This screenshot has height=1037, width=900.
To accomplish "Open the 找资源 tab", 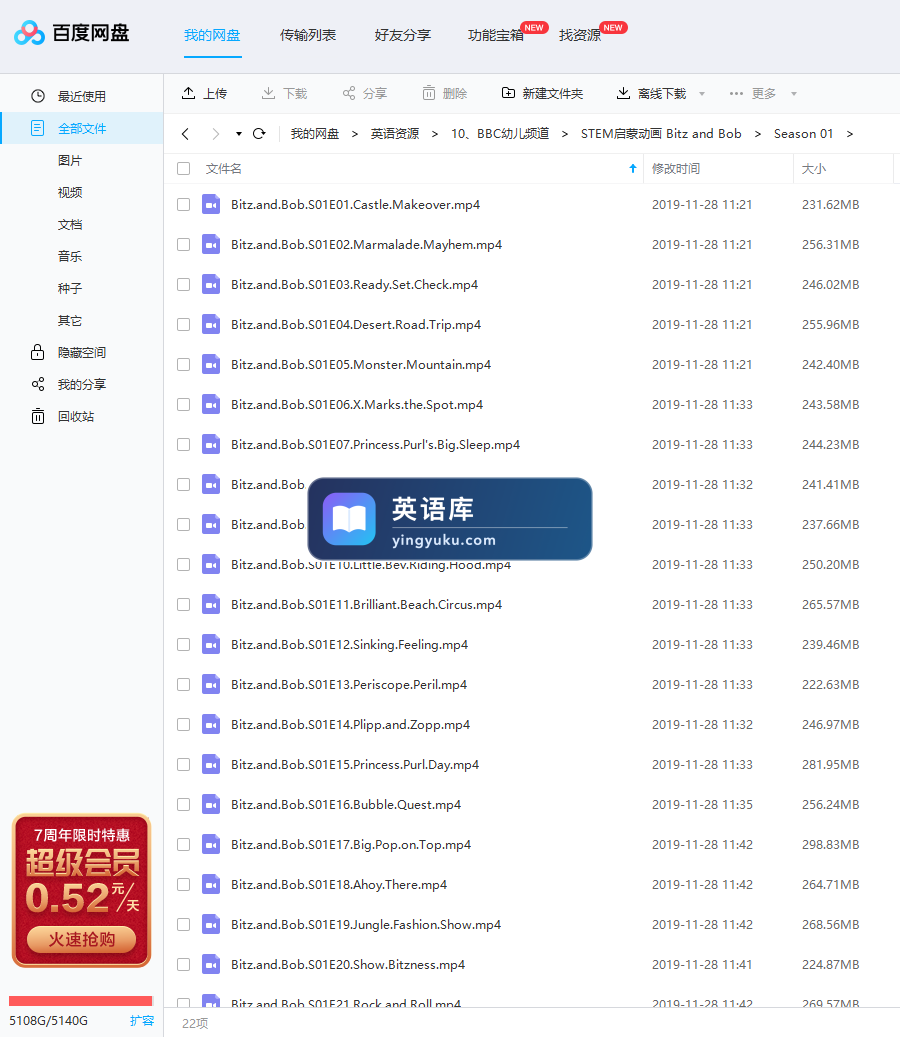I will (x=580, y=35).
